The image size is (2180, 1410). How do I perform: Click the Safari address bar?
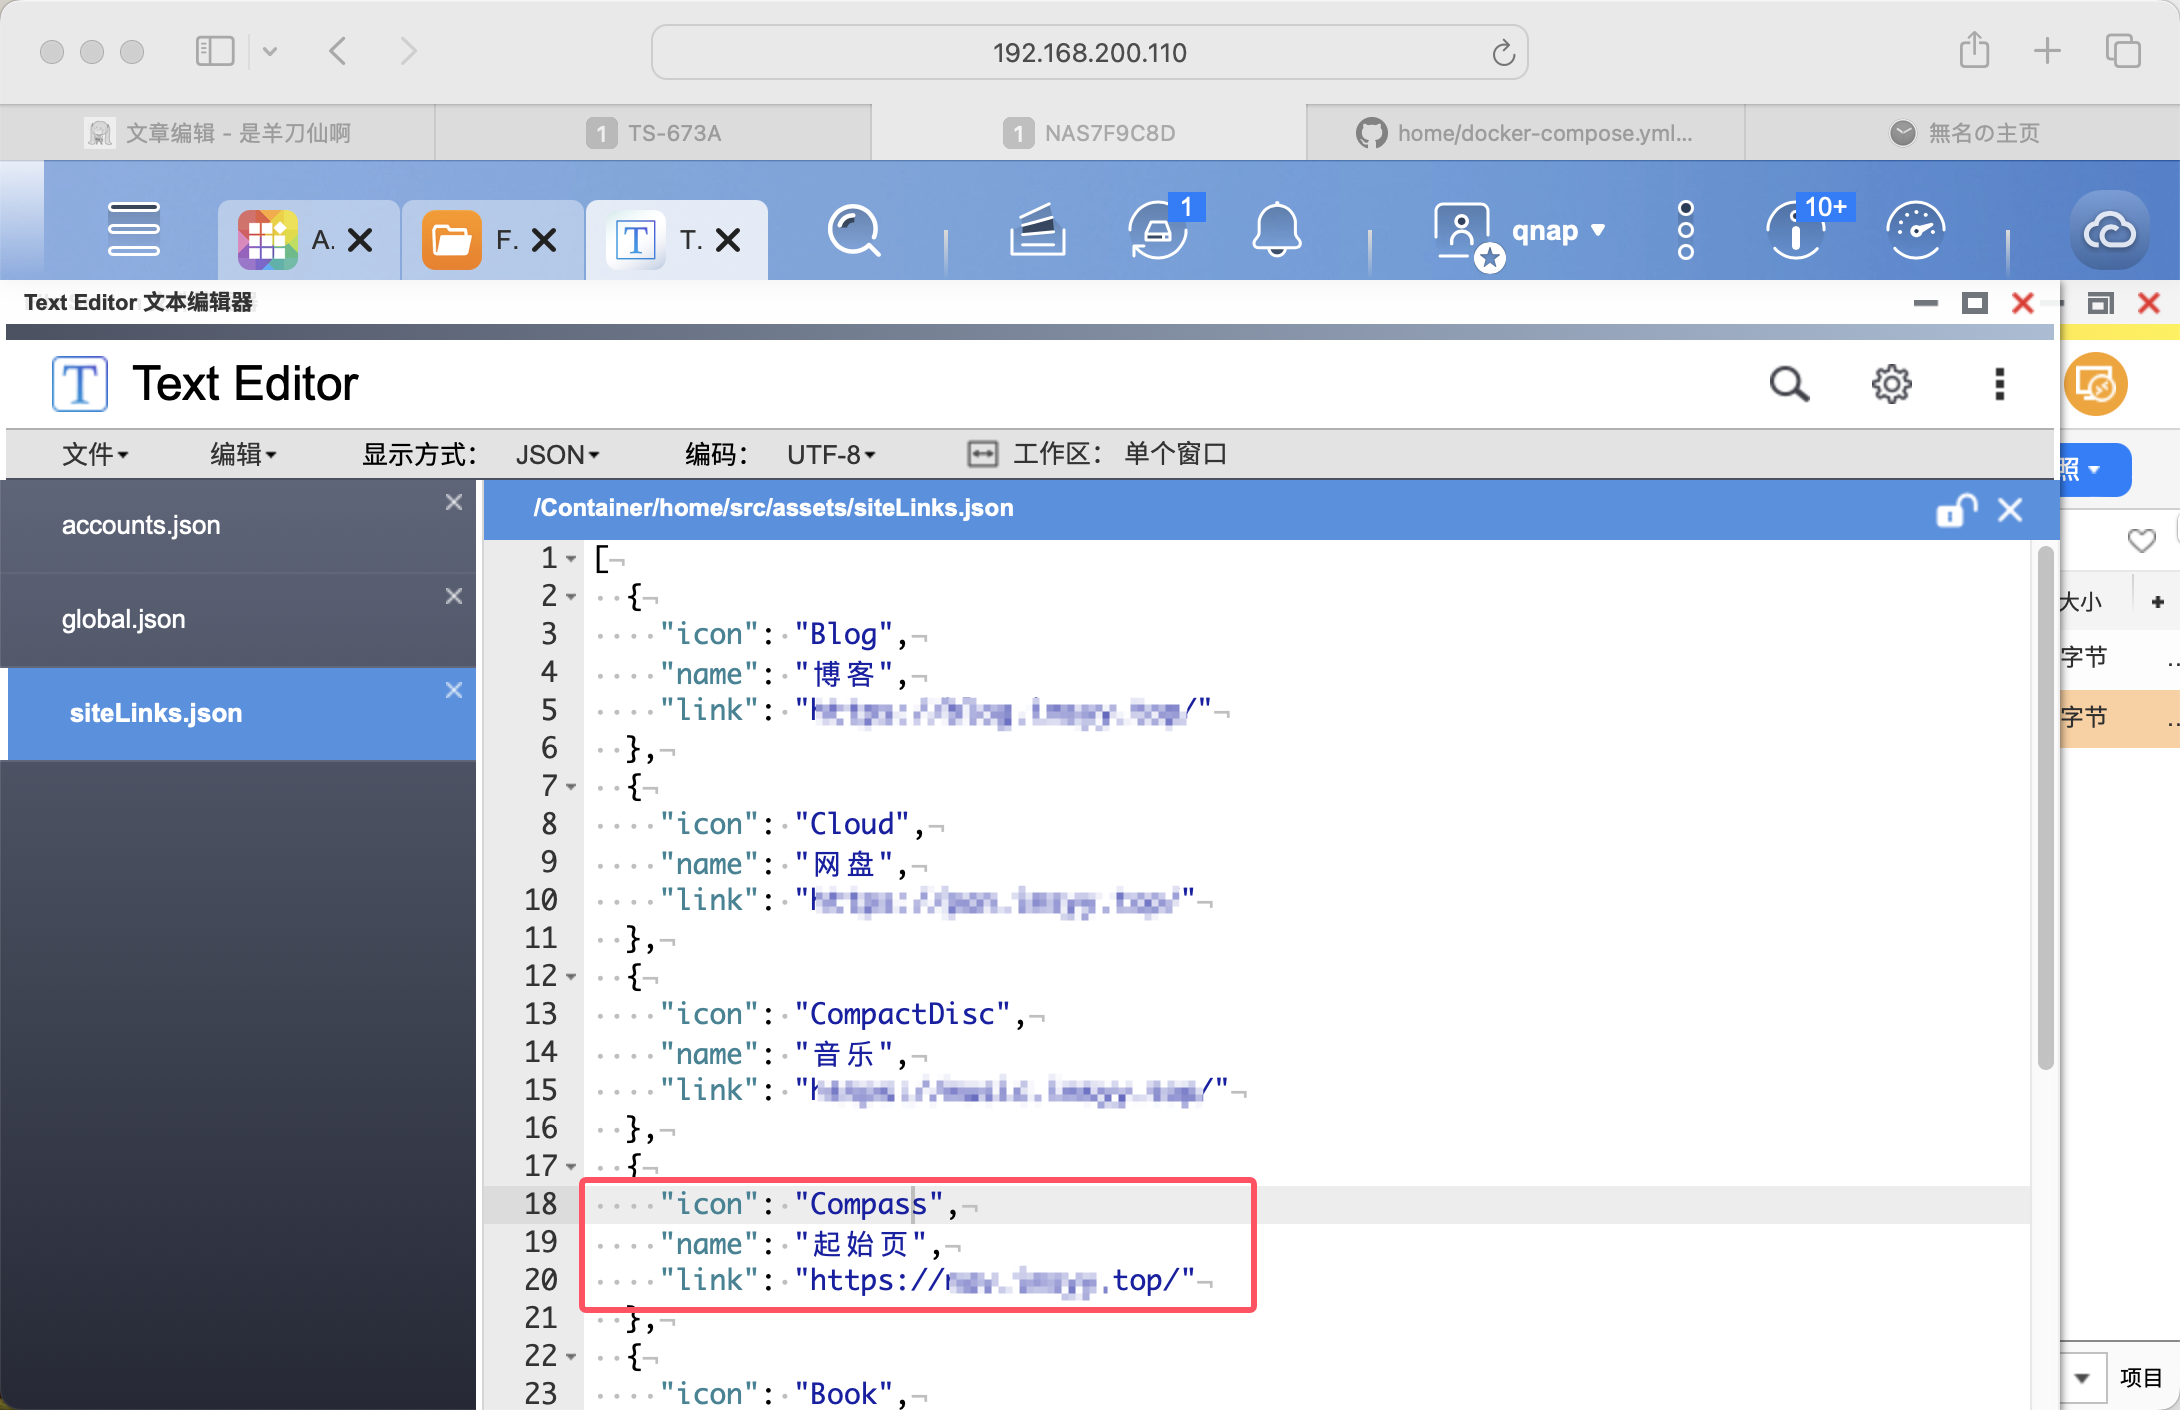click(1089, 52)
